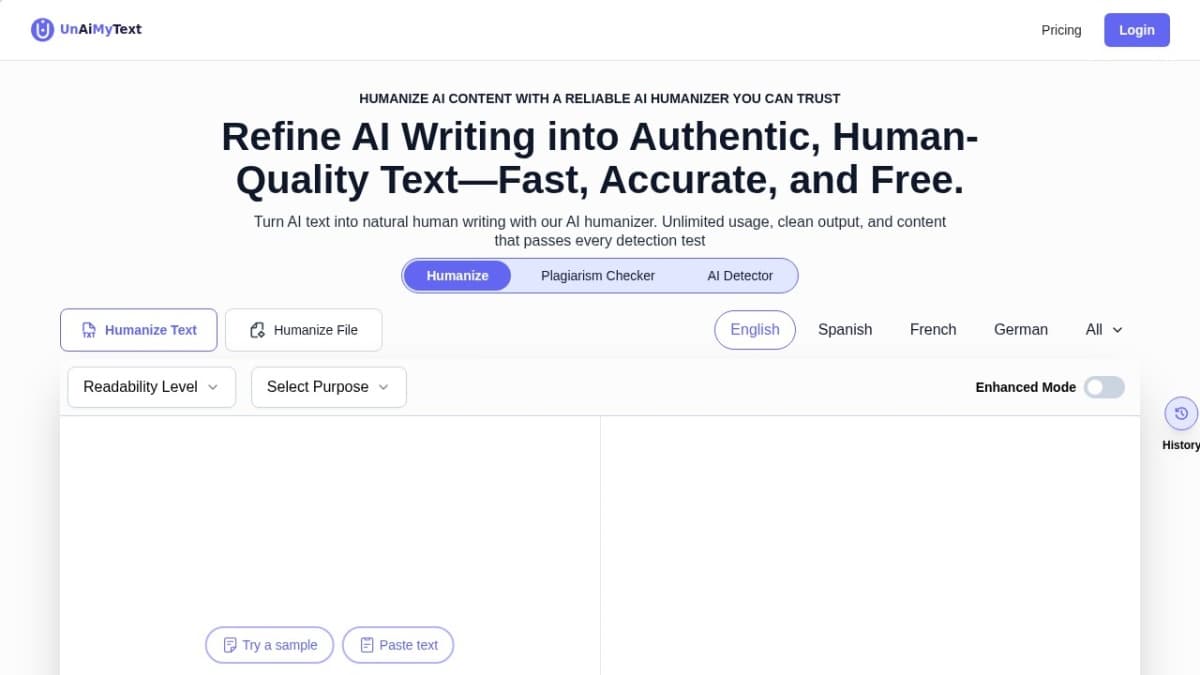Click the clipboard icon on Paste text

[366, 645]
